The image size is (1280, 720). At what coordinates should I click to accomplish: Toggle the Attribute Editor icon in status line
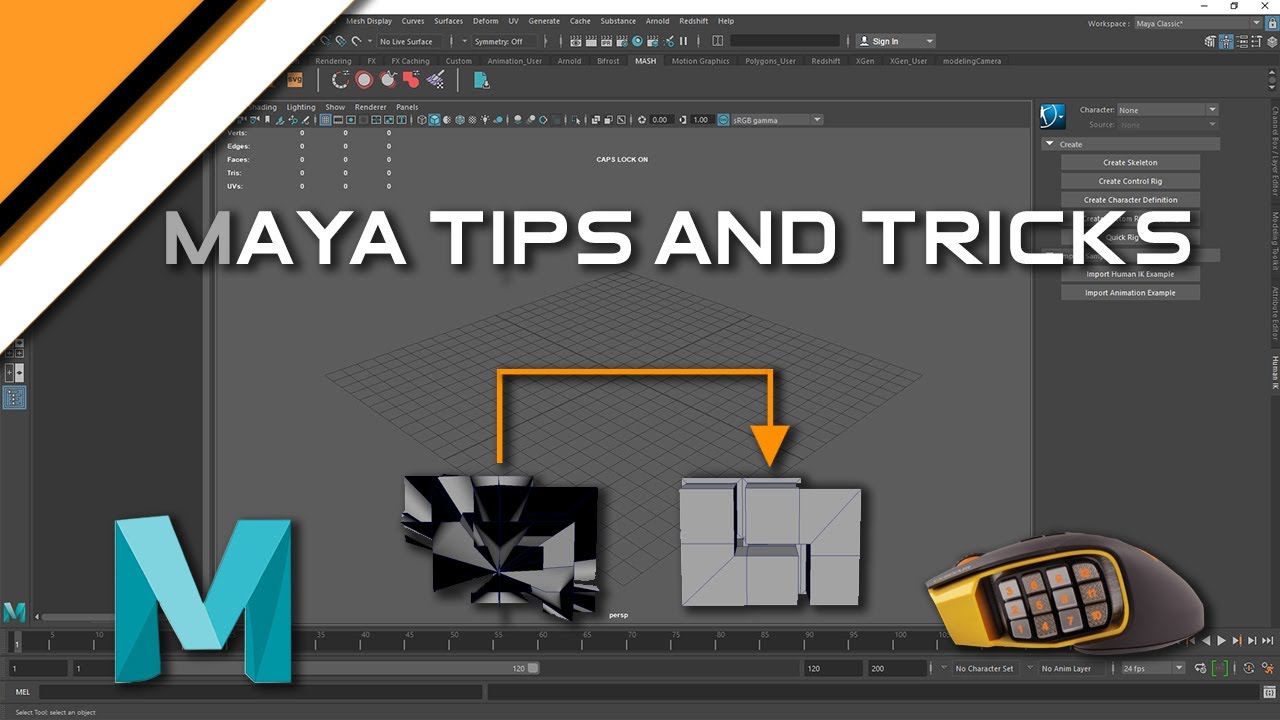pyautogui.click(x=1241, y=41)
